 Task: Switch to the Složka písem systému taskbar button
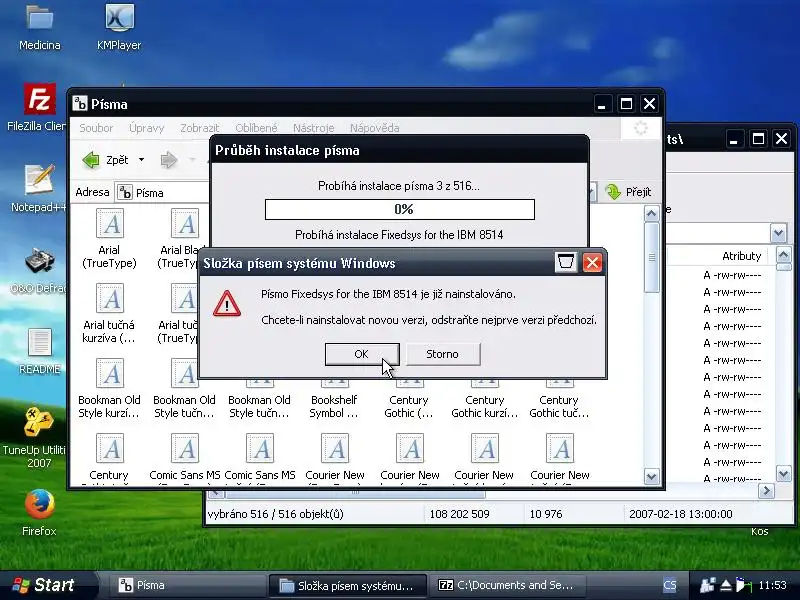(347, 585)
